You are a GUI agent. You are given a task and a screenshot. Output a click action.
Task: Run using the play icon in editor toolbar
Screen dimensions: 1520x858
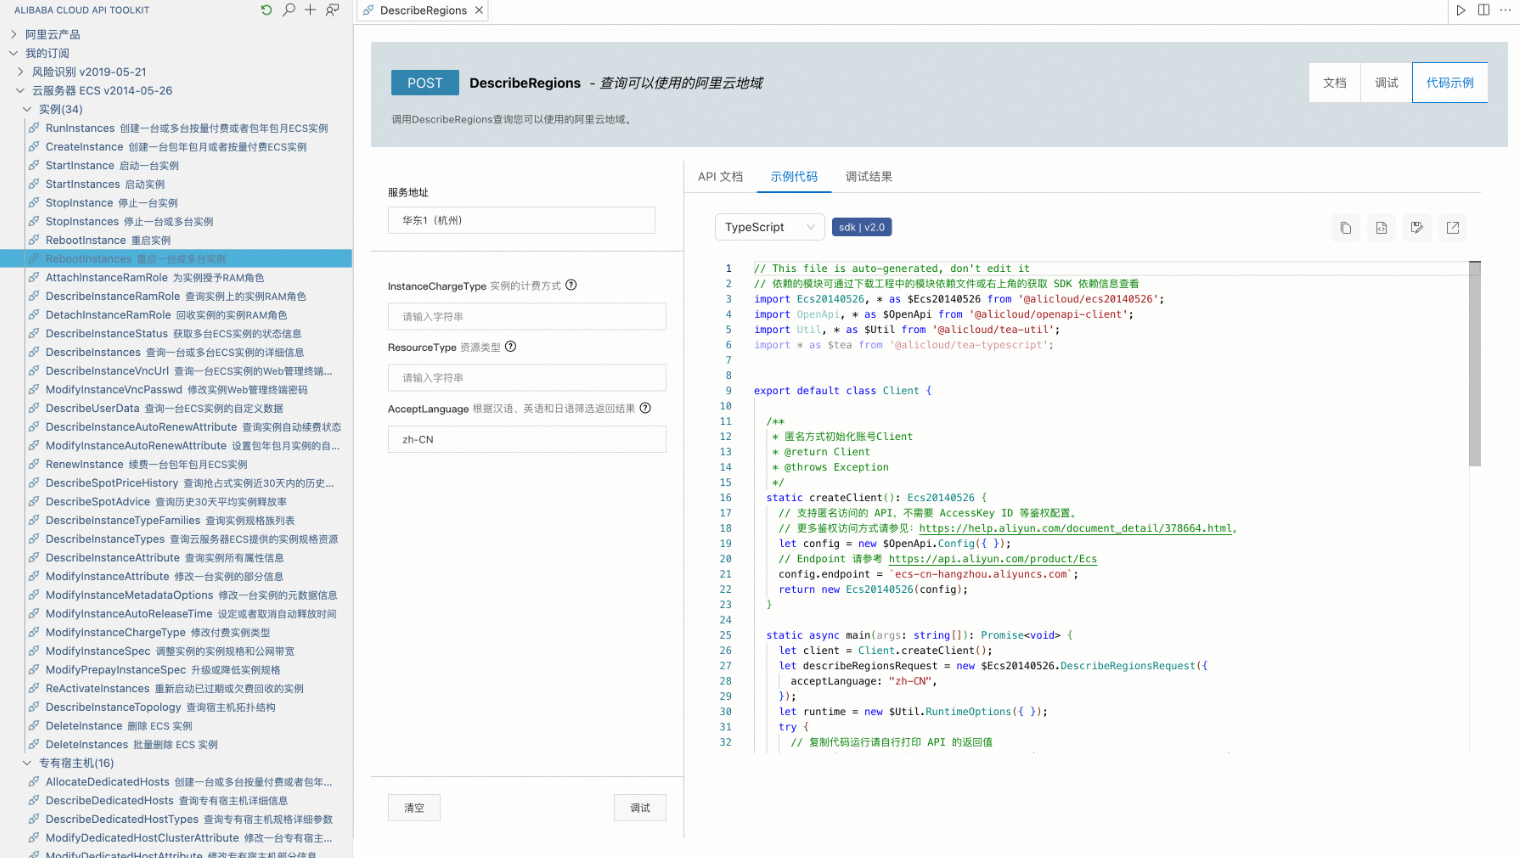(1461, 10)
